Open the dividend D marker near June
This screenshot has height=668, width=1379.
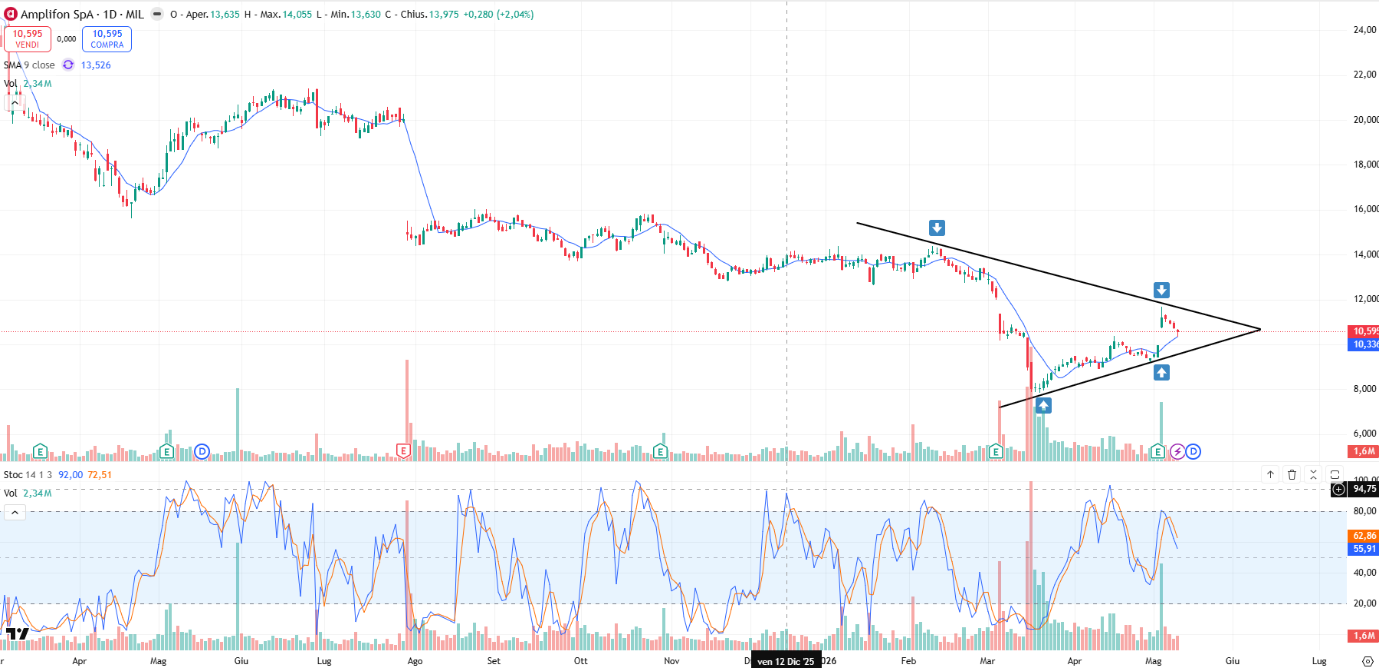tap(201, 451)
